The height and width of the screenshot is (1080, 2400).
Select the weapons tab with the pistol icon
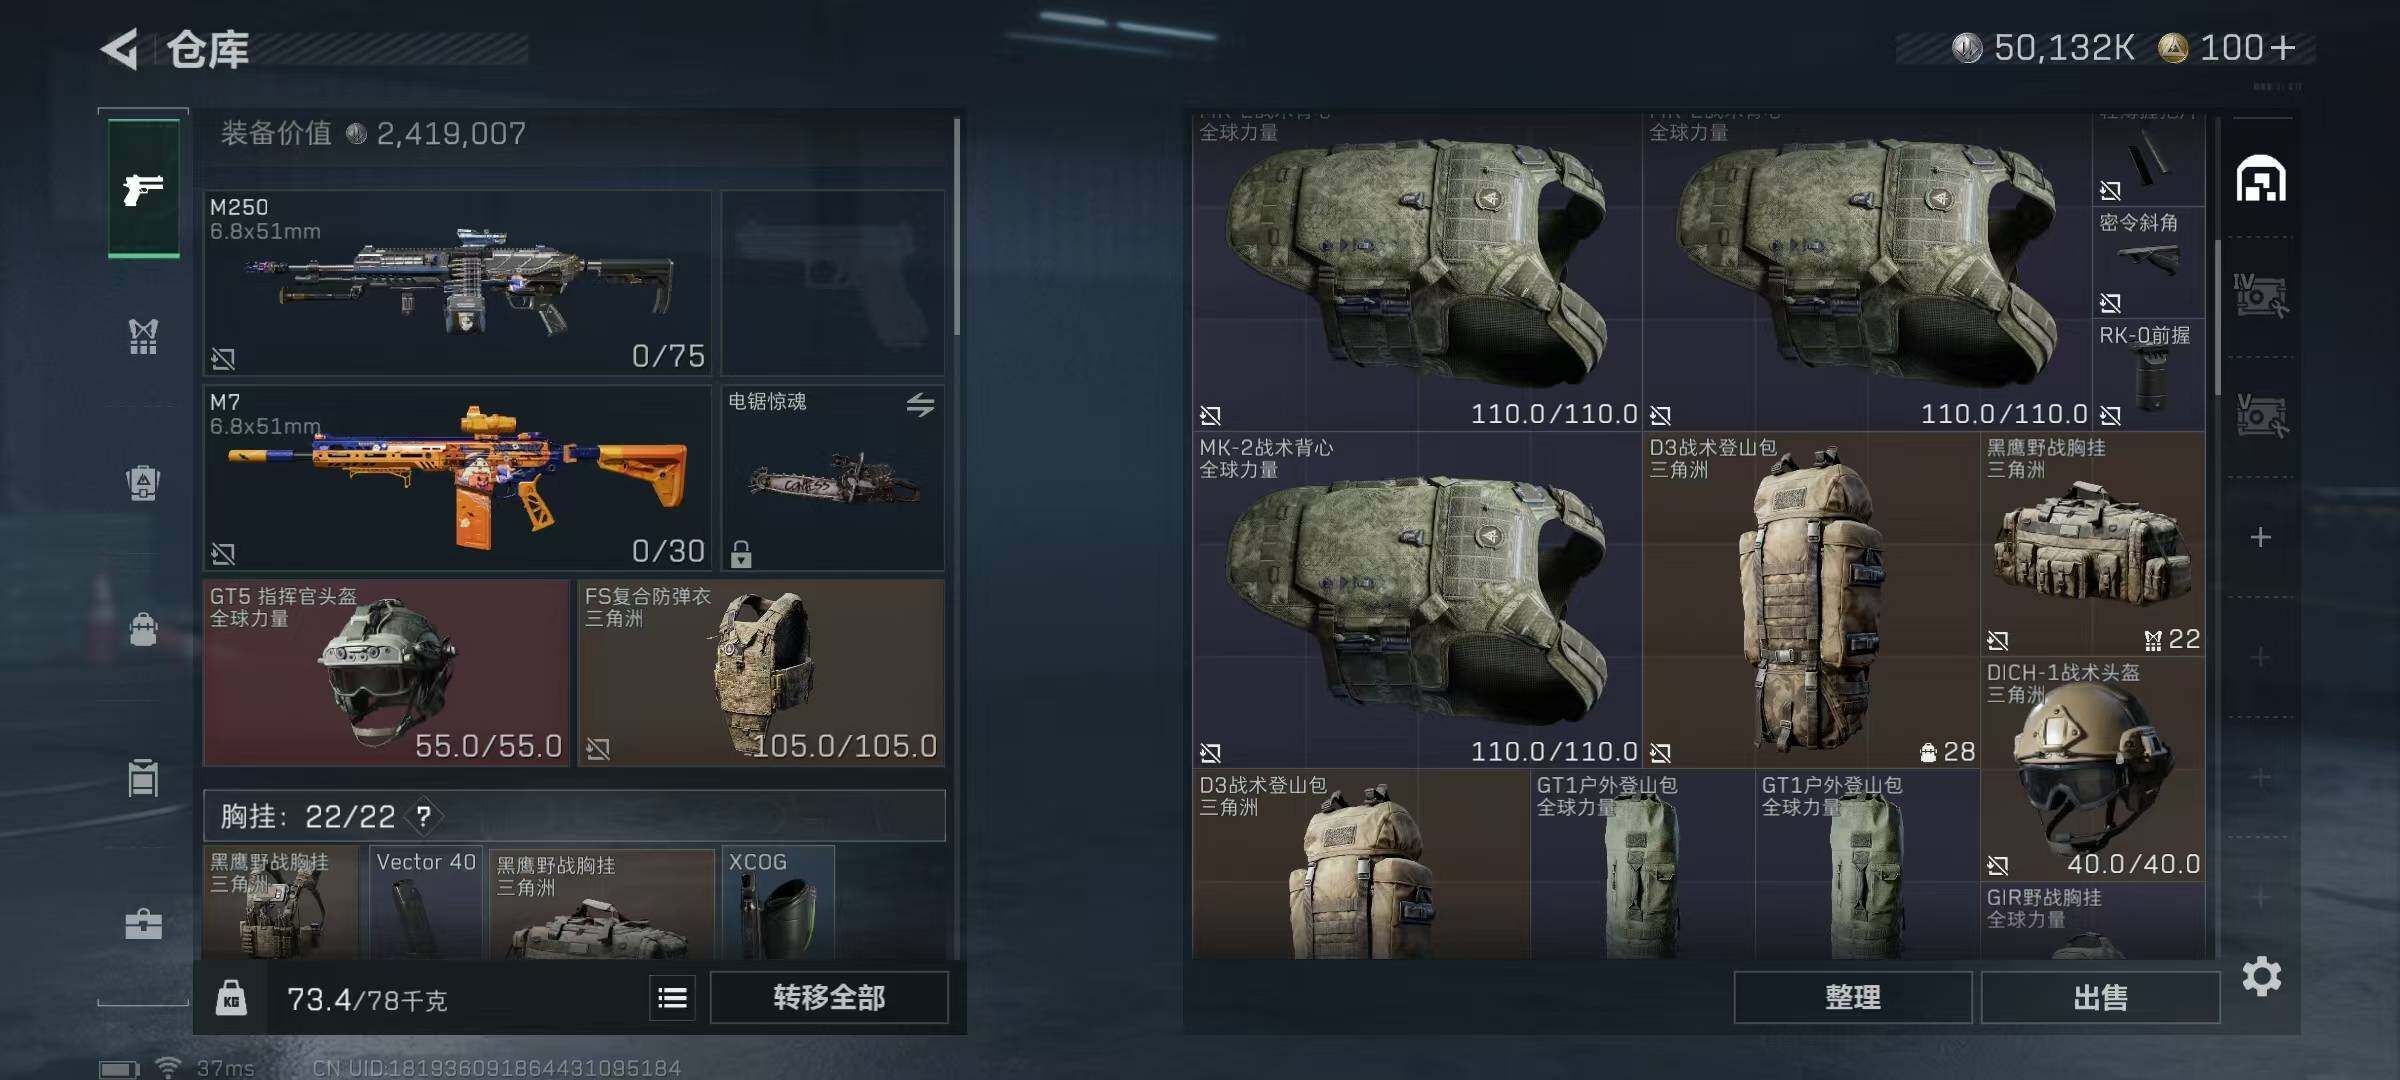pos(144,188)
